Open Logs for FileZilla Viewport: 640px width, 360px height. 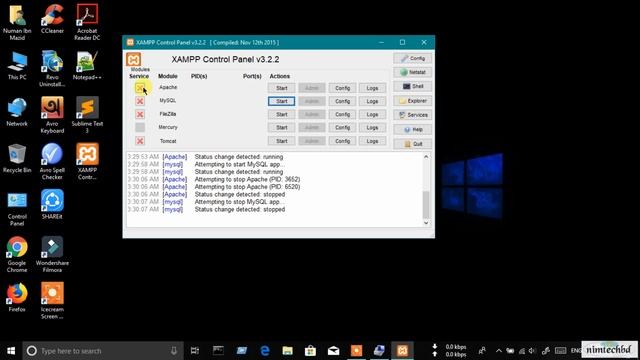(x=372, y=115)
